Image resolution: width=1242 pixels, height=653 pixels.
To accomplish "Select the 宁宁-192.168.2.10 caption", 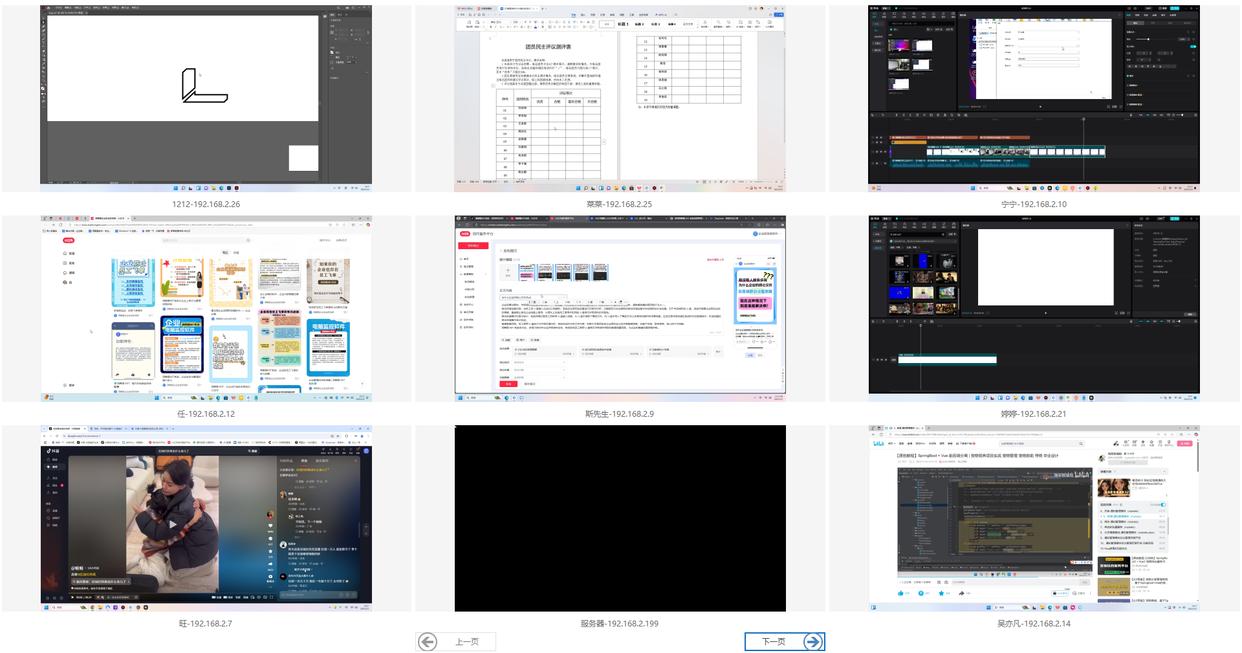I will pos(1033,204).
